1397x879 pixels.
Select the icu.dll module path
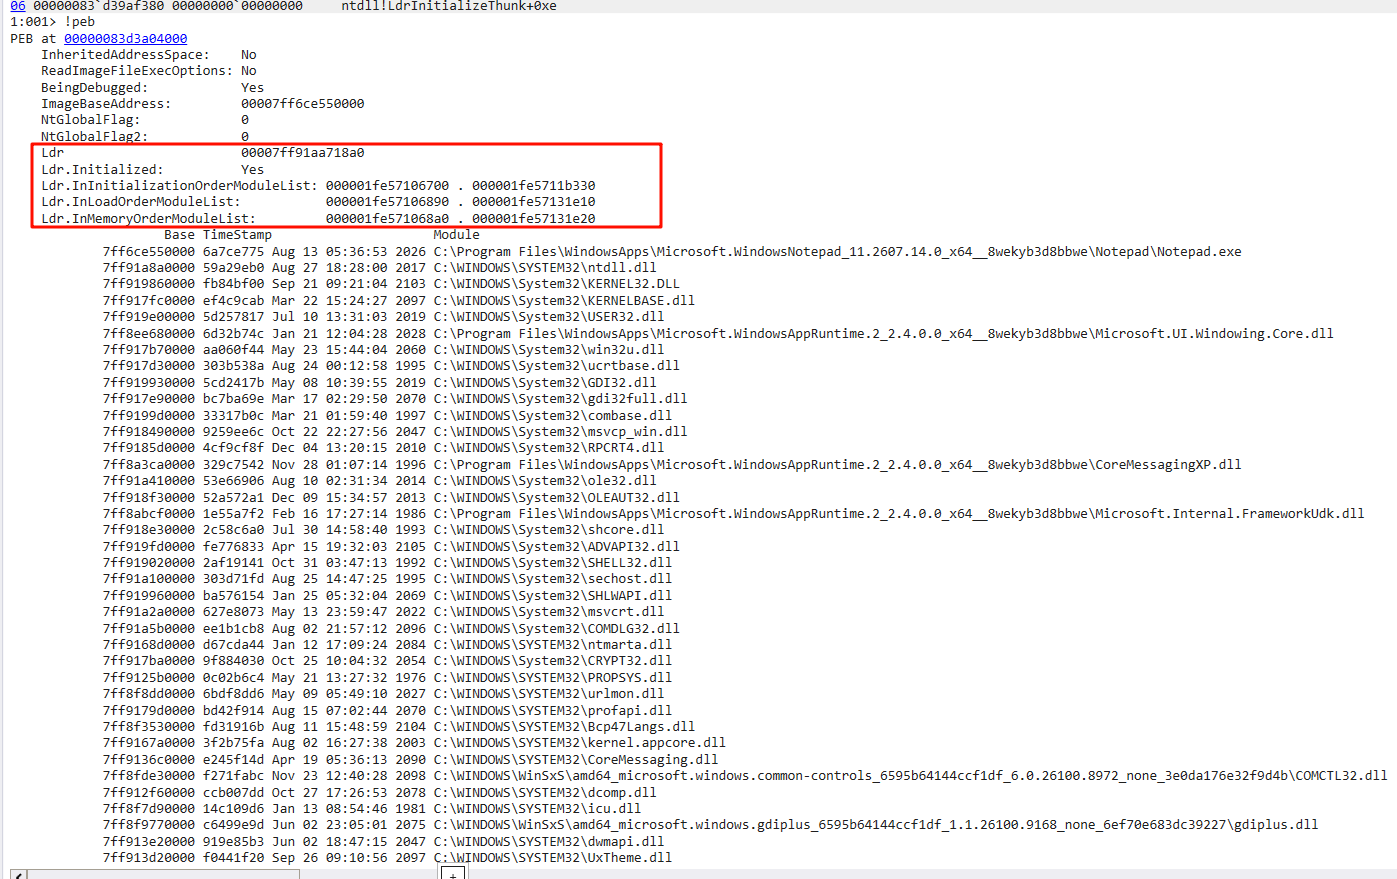tap(537, 809)
